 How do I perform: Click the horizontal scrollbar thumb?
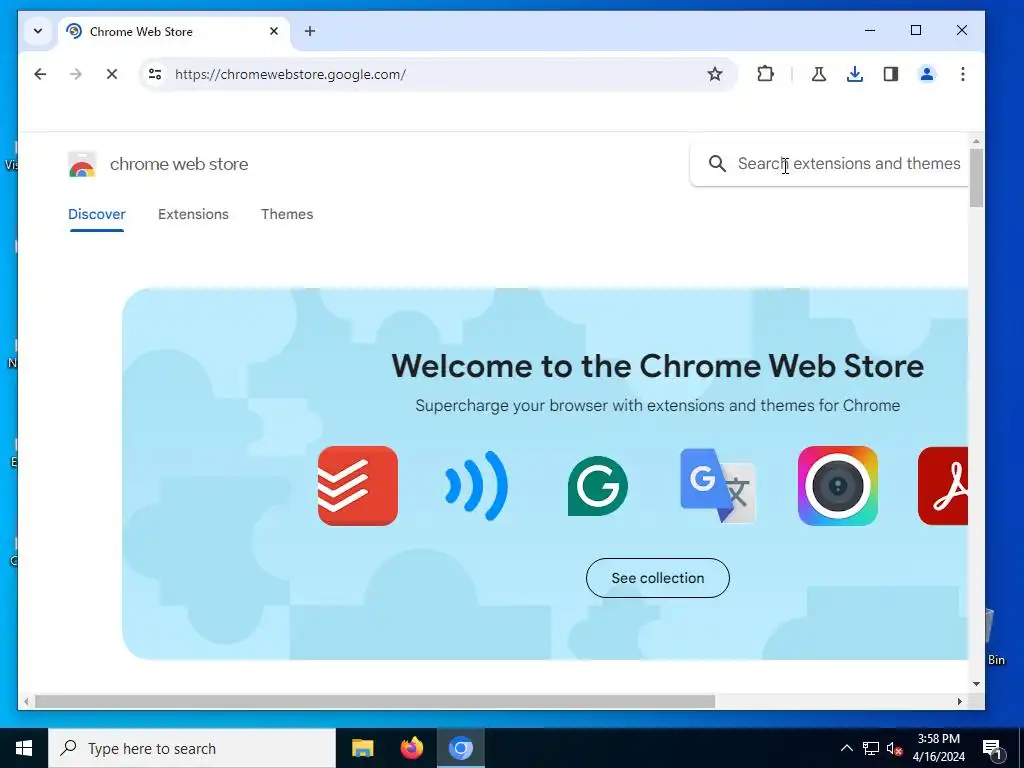375,701
